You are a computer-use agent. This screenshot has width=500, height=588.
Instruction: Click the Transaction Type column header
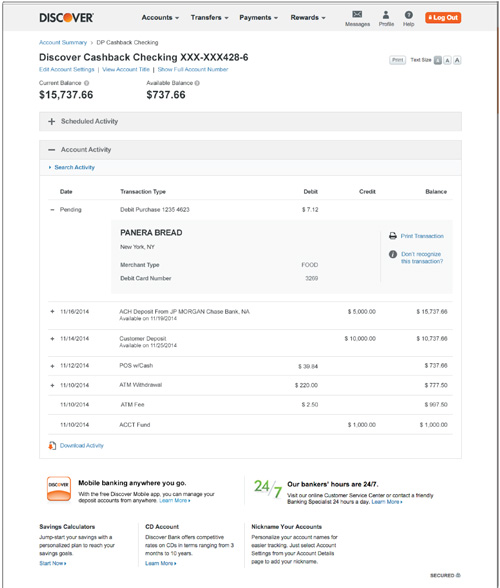[143, 192]
